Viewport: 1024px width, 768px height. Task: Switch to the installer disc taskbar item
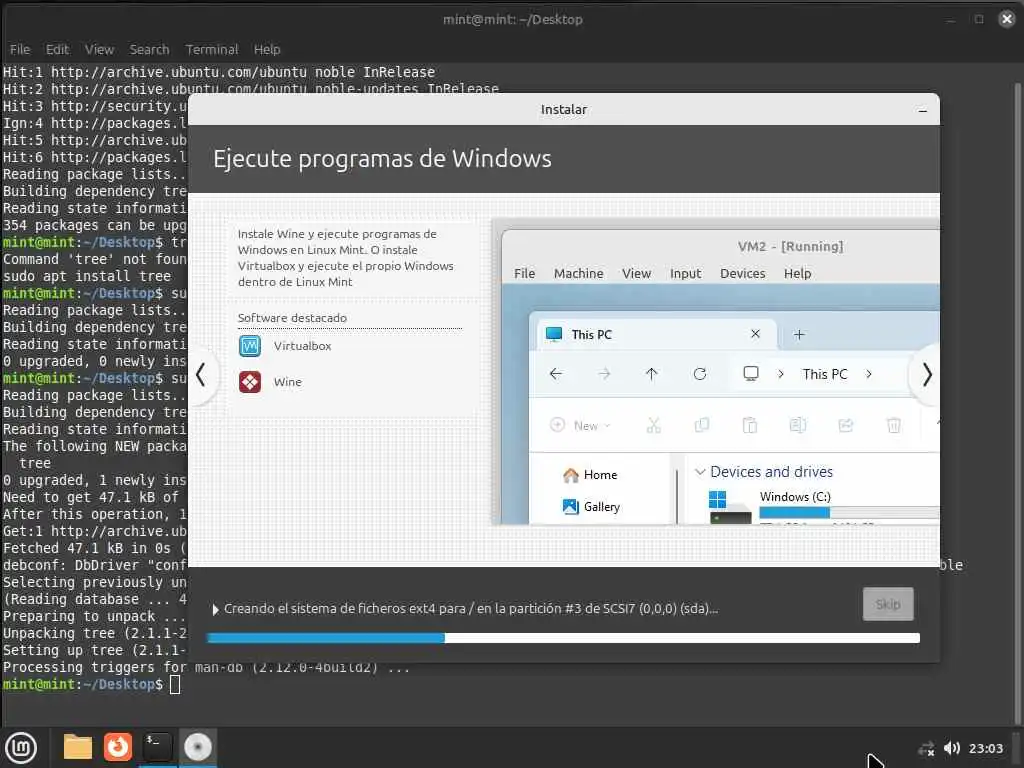click(198, 747)
